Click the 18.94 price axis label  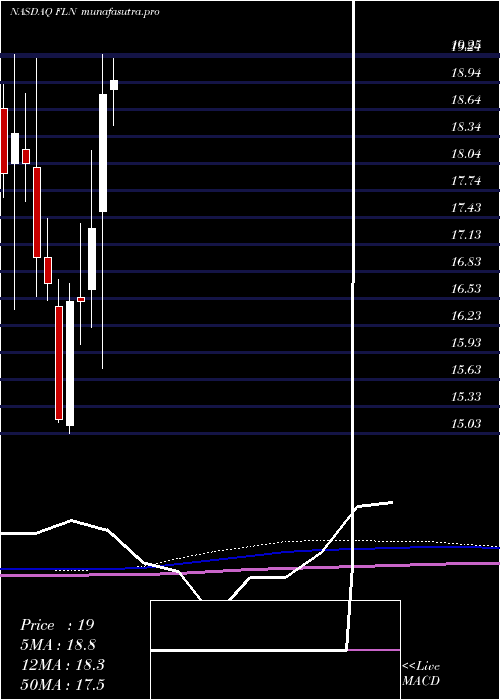tap(466, 73)
